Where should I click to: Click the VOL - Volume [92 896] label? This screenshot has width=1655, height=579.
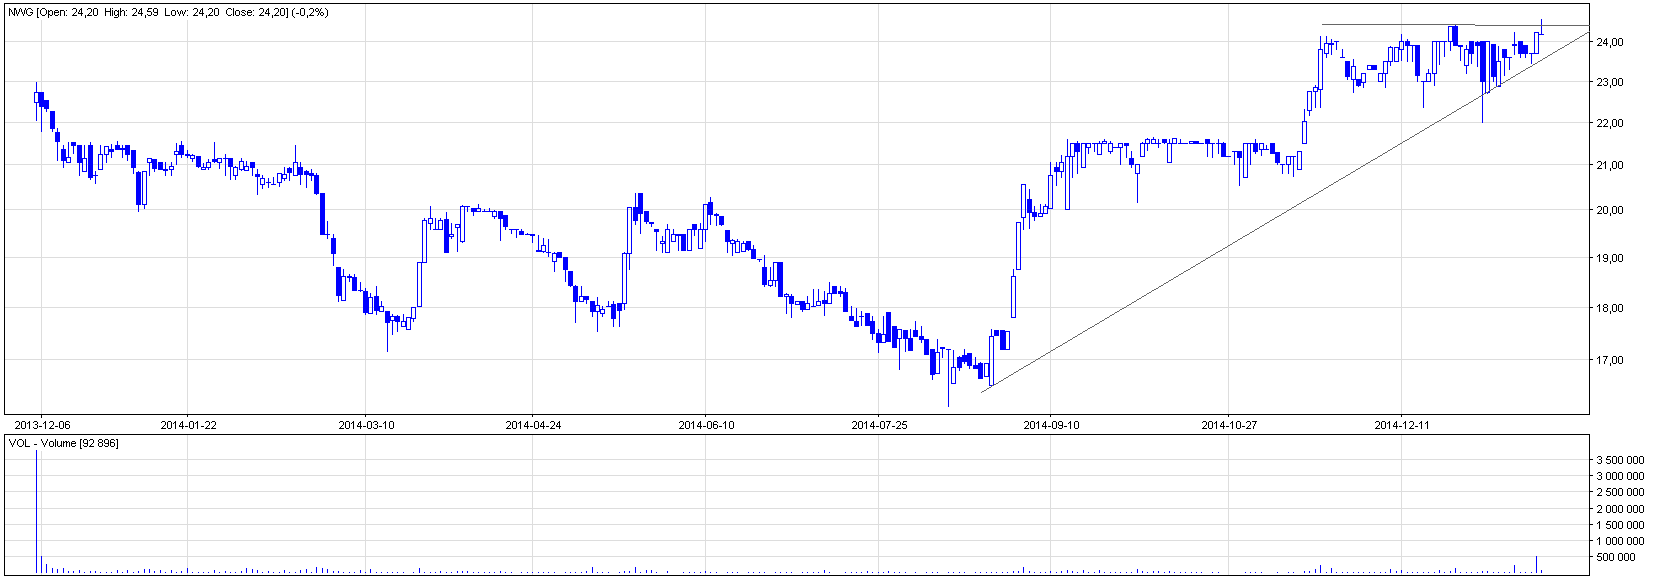63,443
